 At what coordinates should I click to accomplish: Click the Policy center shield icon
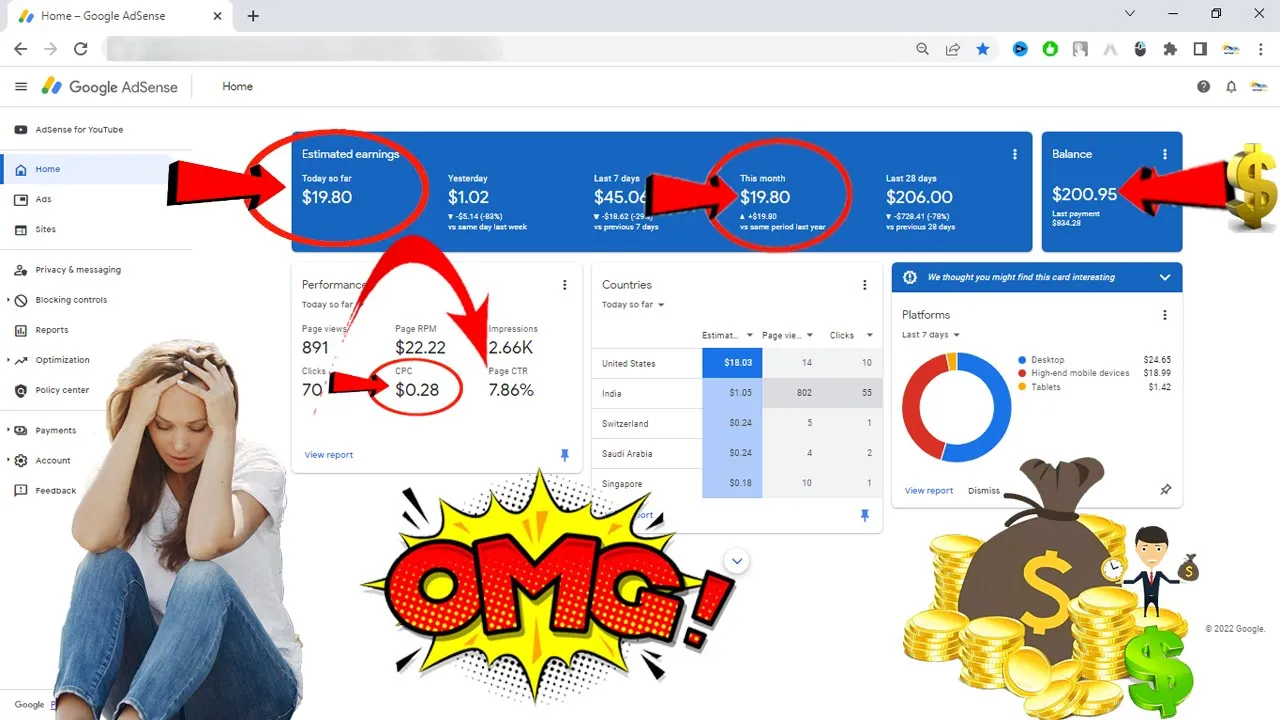point(21,390)
